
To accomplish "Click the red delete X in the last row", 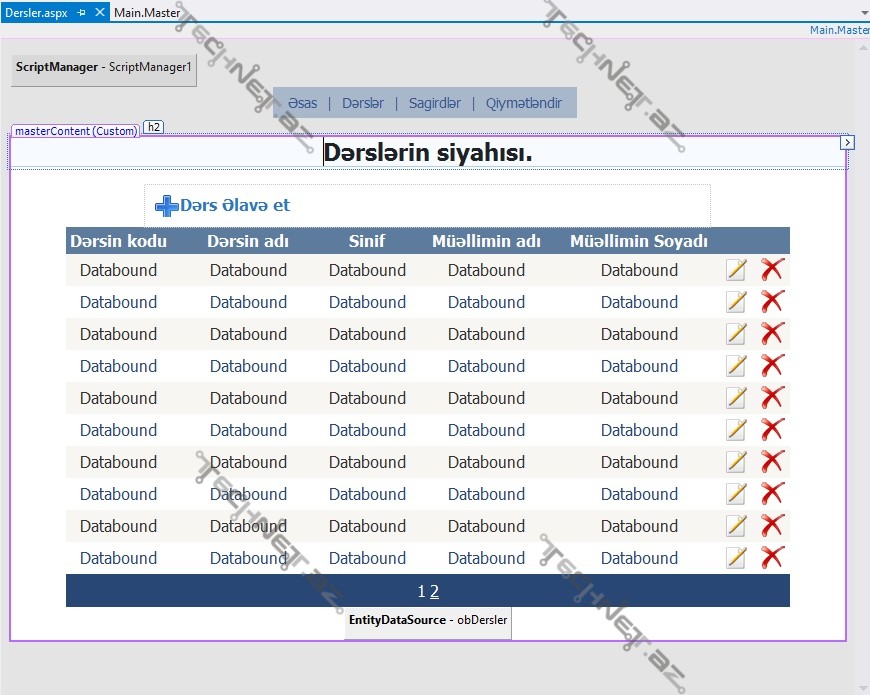I will pos(772,558).
